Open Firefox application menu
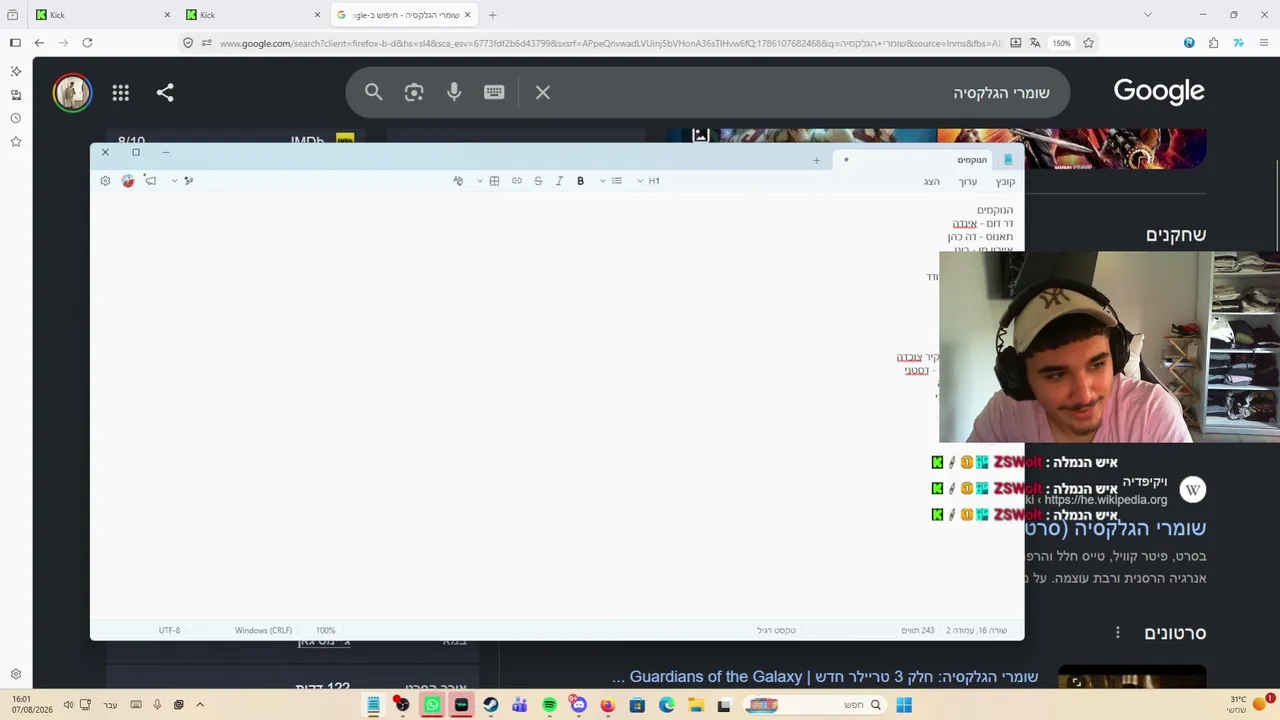 (1265, 43)
